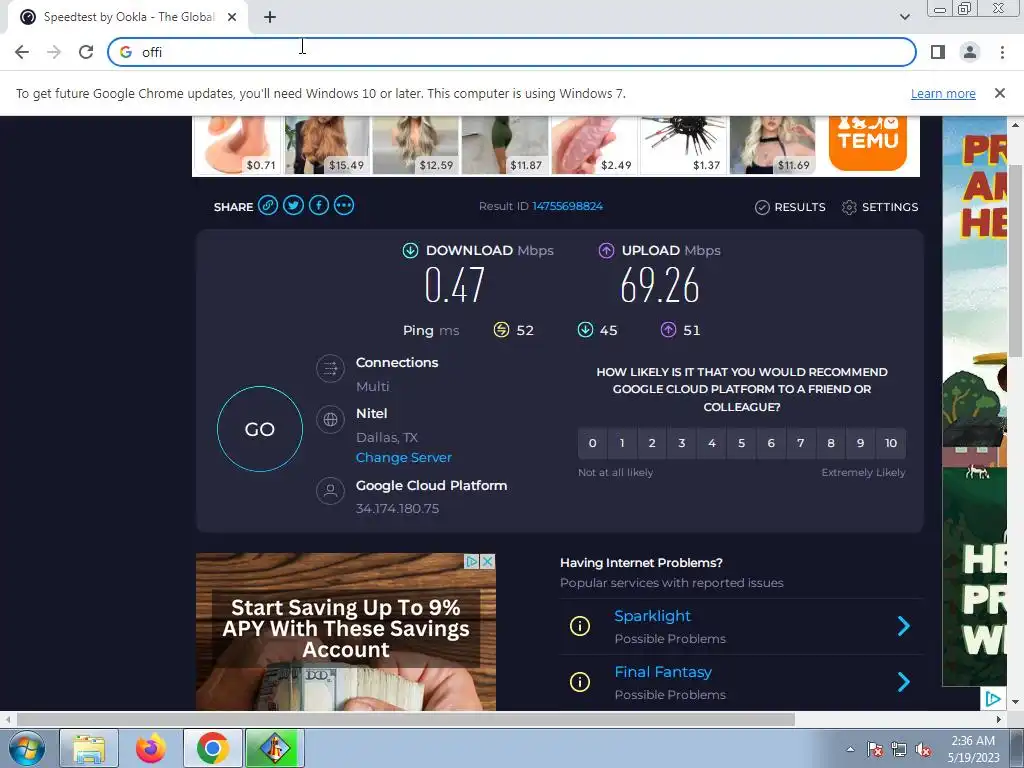Open the savings account ad image
The width and height of the screenshot is (1024, 768).
point(345,632)
